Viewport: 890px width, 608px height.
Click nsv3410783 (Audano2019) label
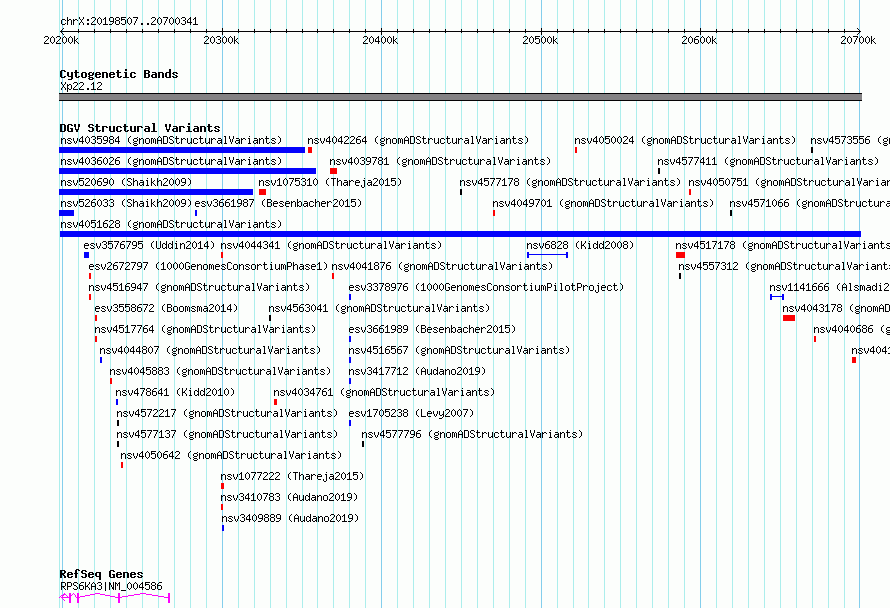tap(289, 497)
